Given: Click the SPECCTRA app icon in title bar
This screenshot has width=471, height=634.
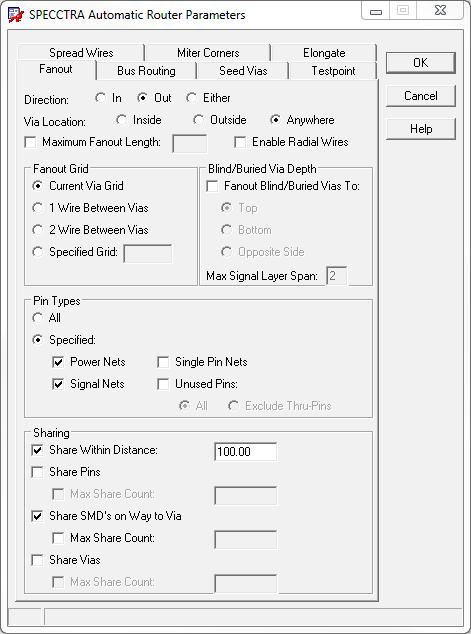Looking at the screenshot, I should (x=16, y=15).
